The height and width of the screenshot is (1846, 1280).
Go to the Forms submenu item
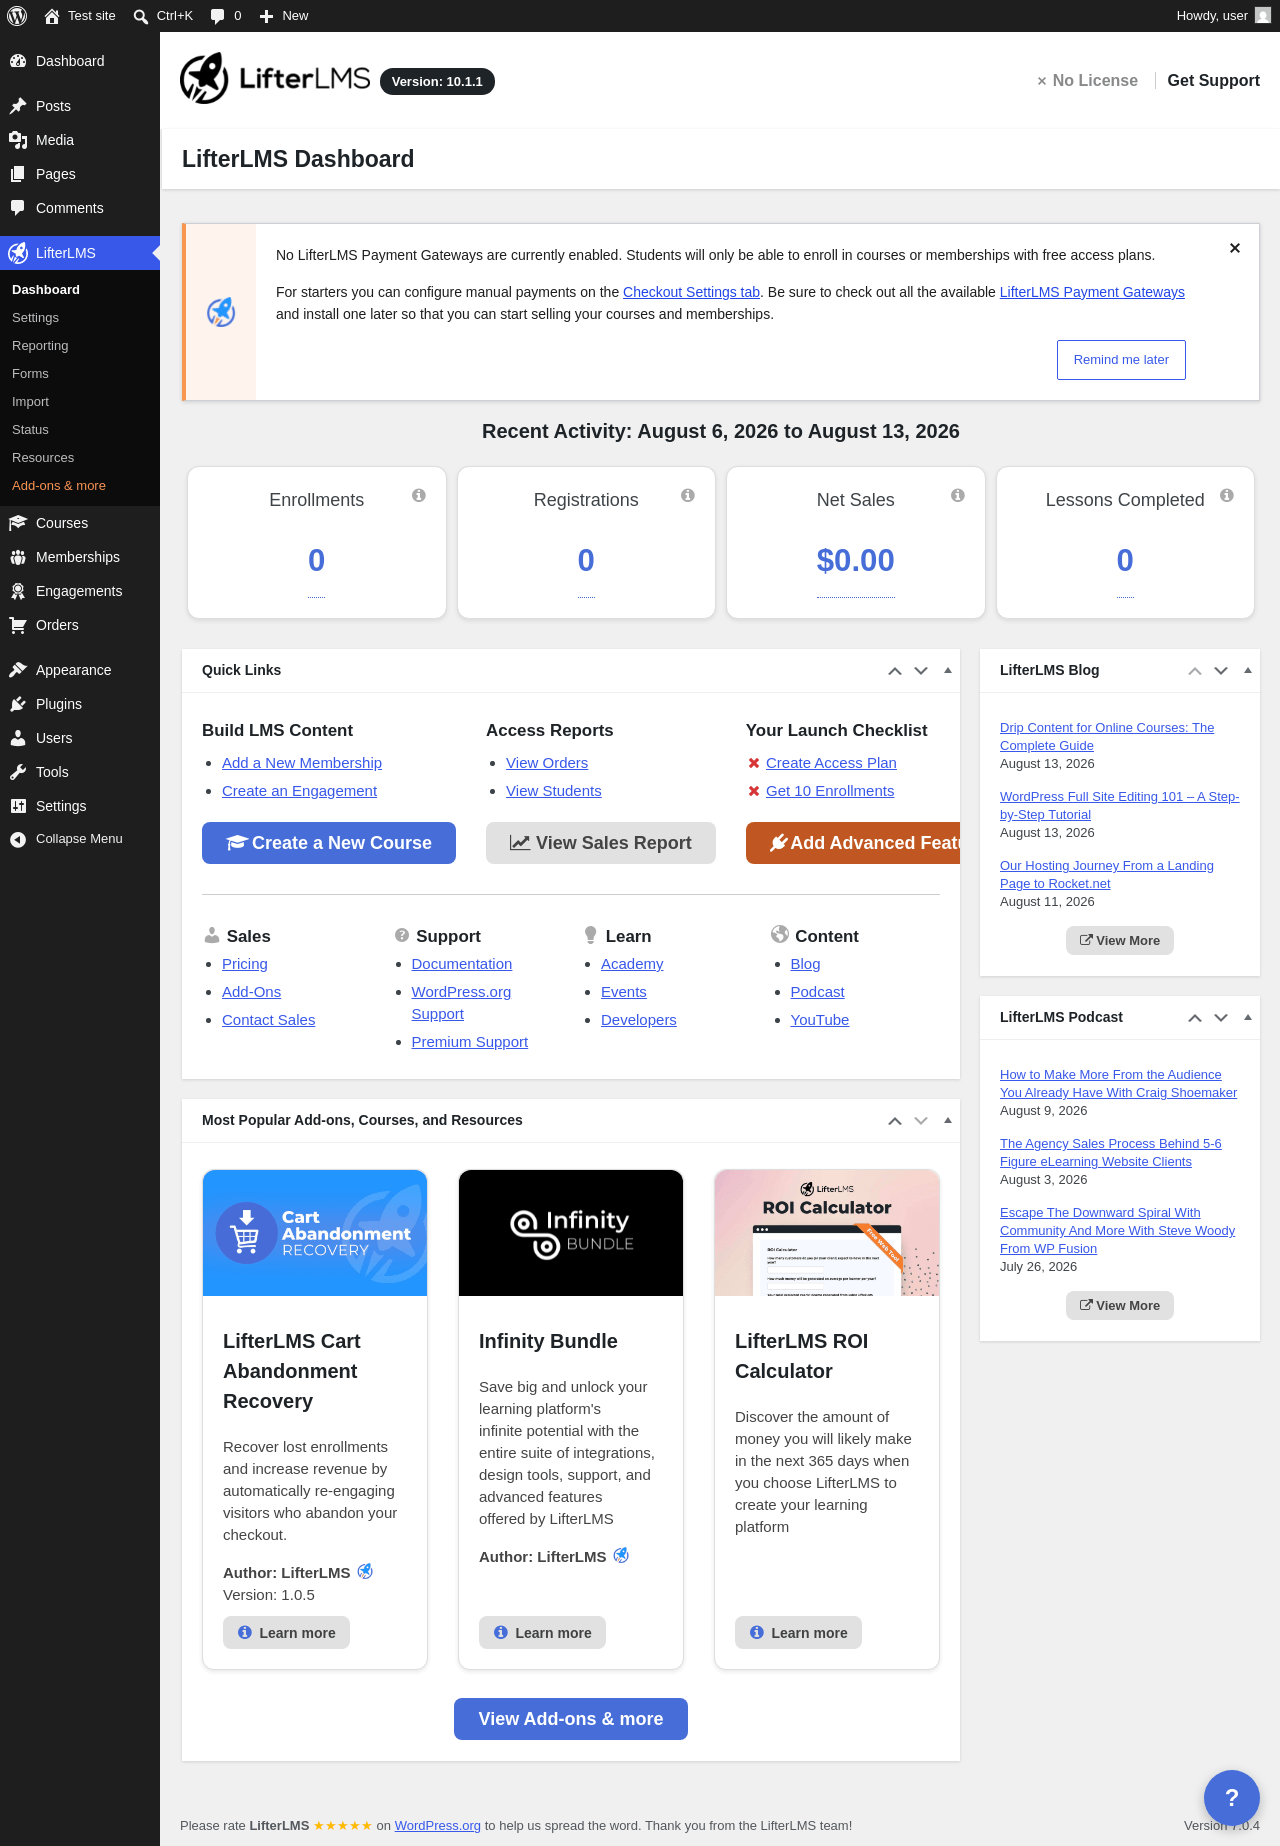click(30, 374)
